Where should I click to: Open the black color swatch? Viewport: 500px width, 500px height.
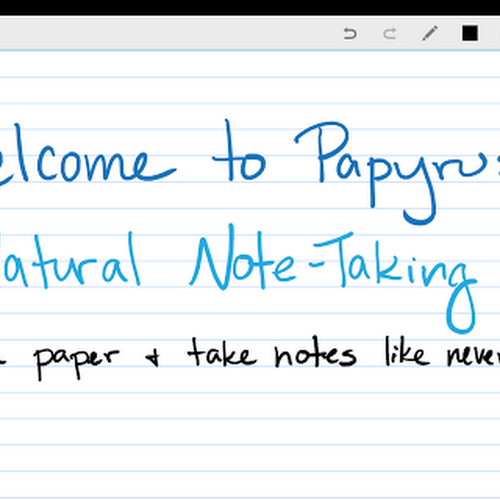pyautogui.click(x=470, y=33)
